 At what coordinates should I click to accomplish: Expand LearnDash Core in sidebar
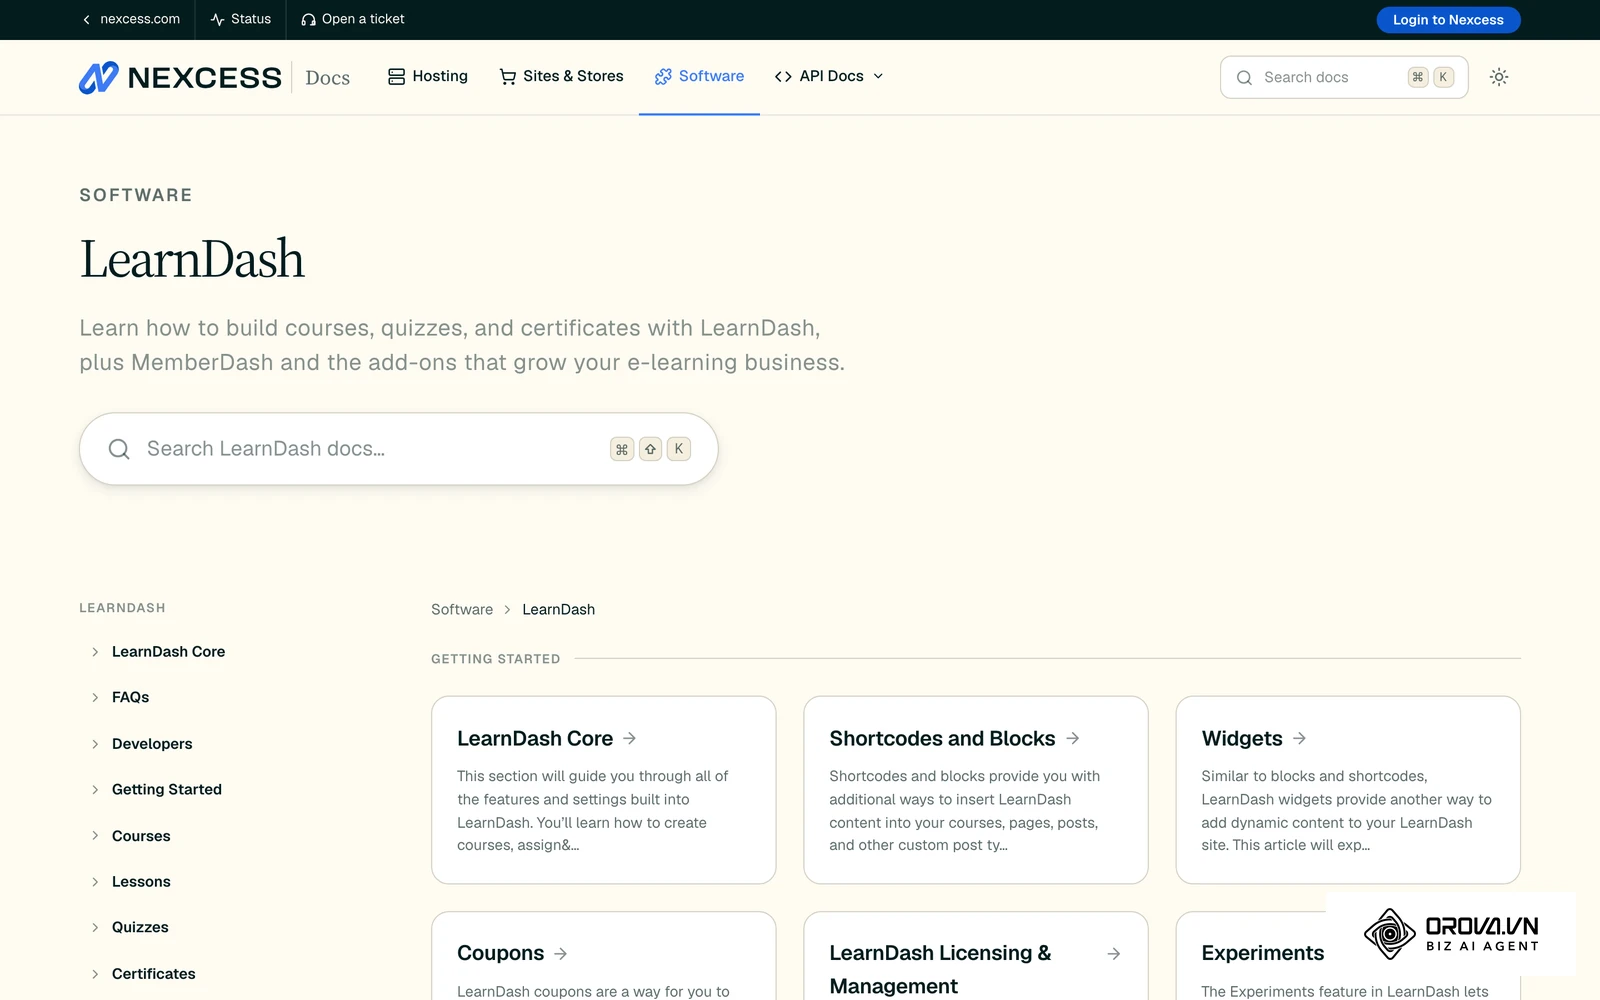click(95, 652)
